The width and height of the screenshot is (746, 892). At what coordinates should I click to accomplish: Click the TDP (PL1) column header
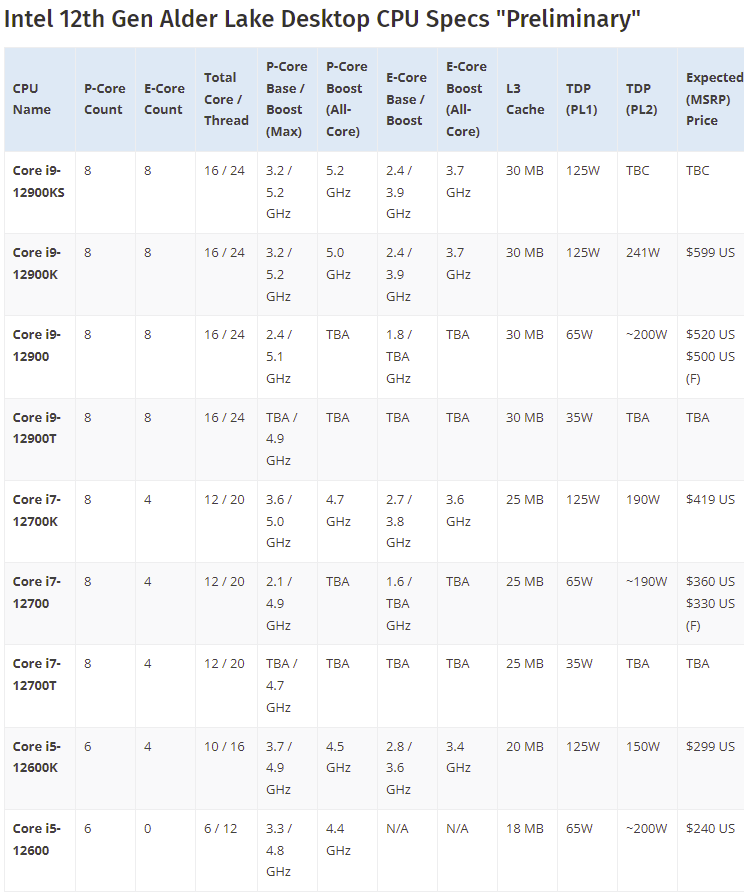(x=582, y=99)
